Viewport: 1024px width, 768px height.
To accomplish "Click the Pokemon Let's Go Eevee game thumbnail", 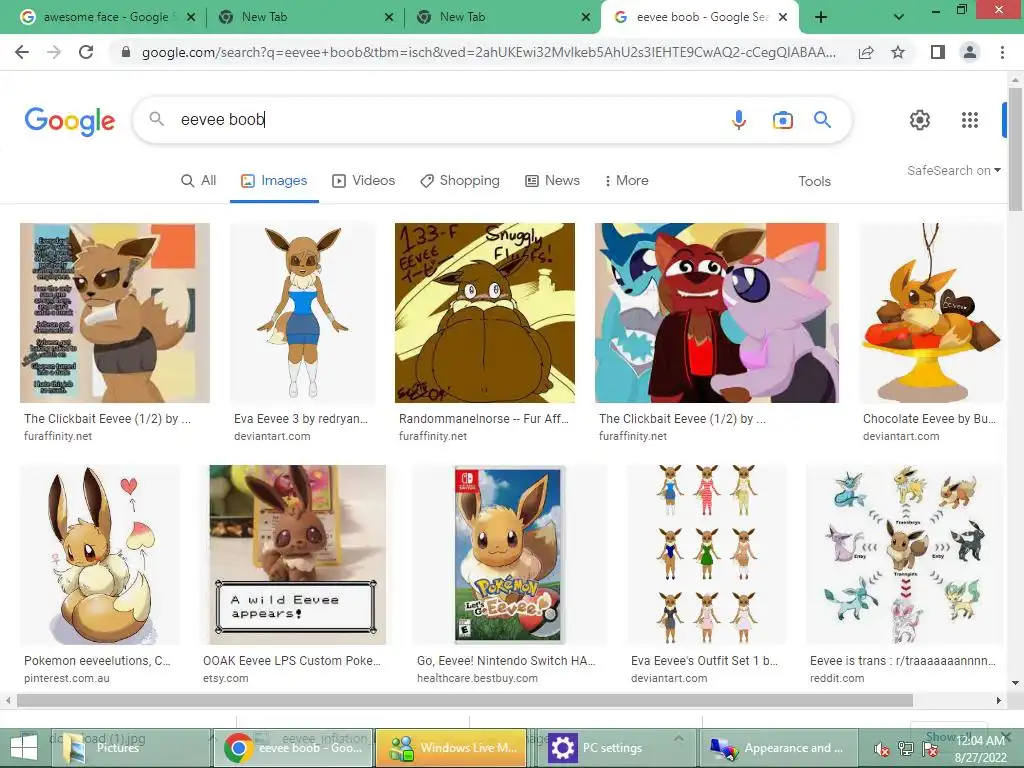I will coord(509,554).
